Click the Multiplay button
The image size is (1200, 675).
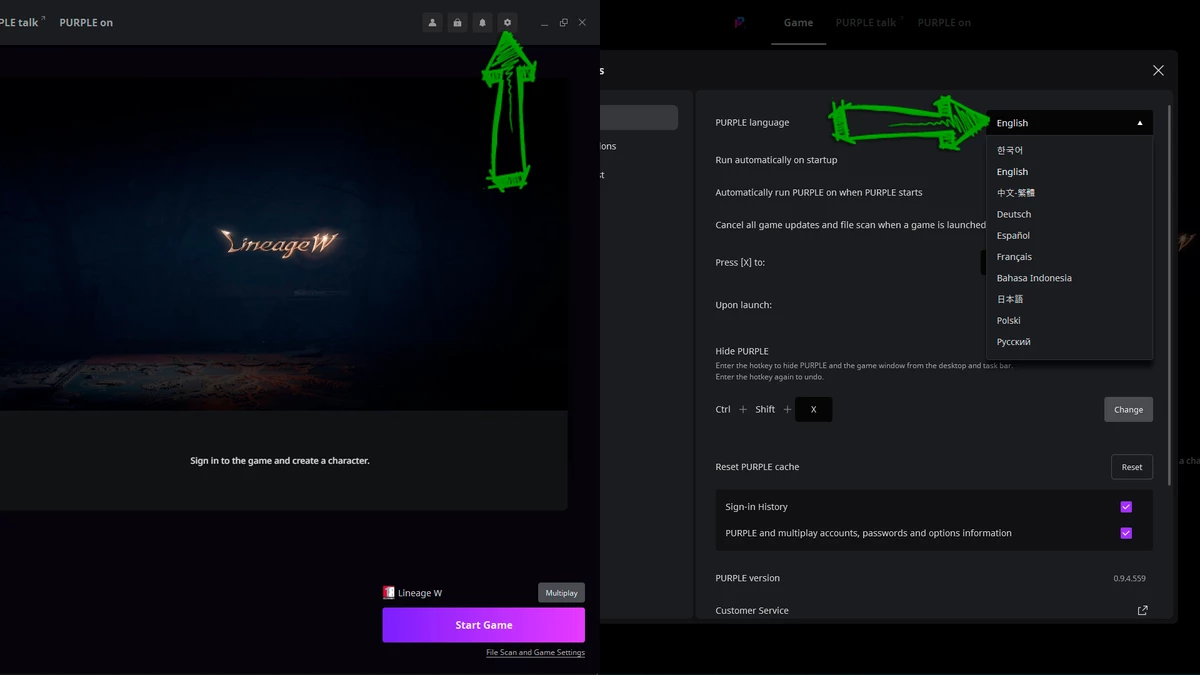561,593
